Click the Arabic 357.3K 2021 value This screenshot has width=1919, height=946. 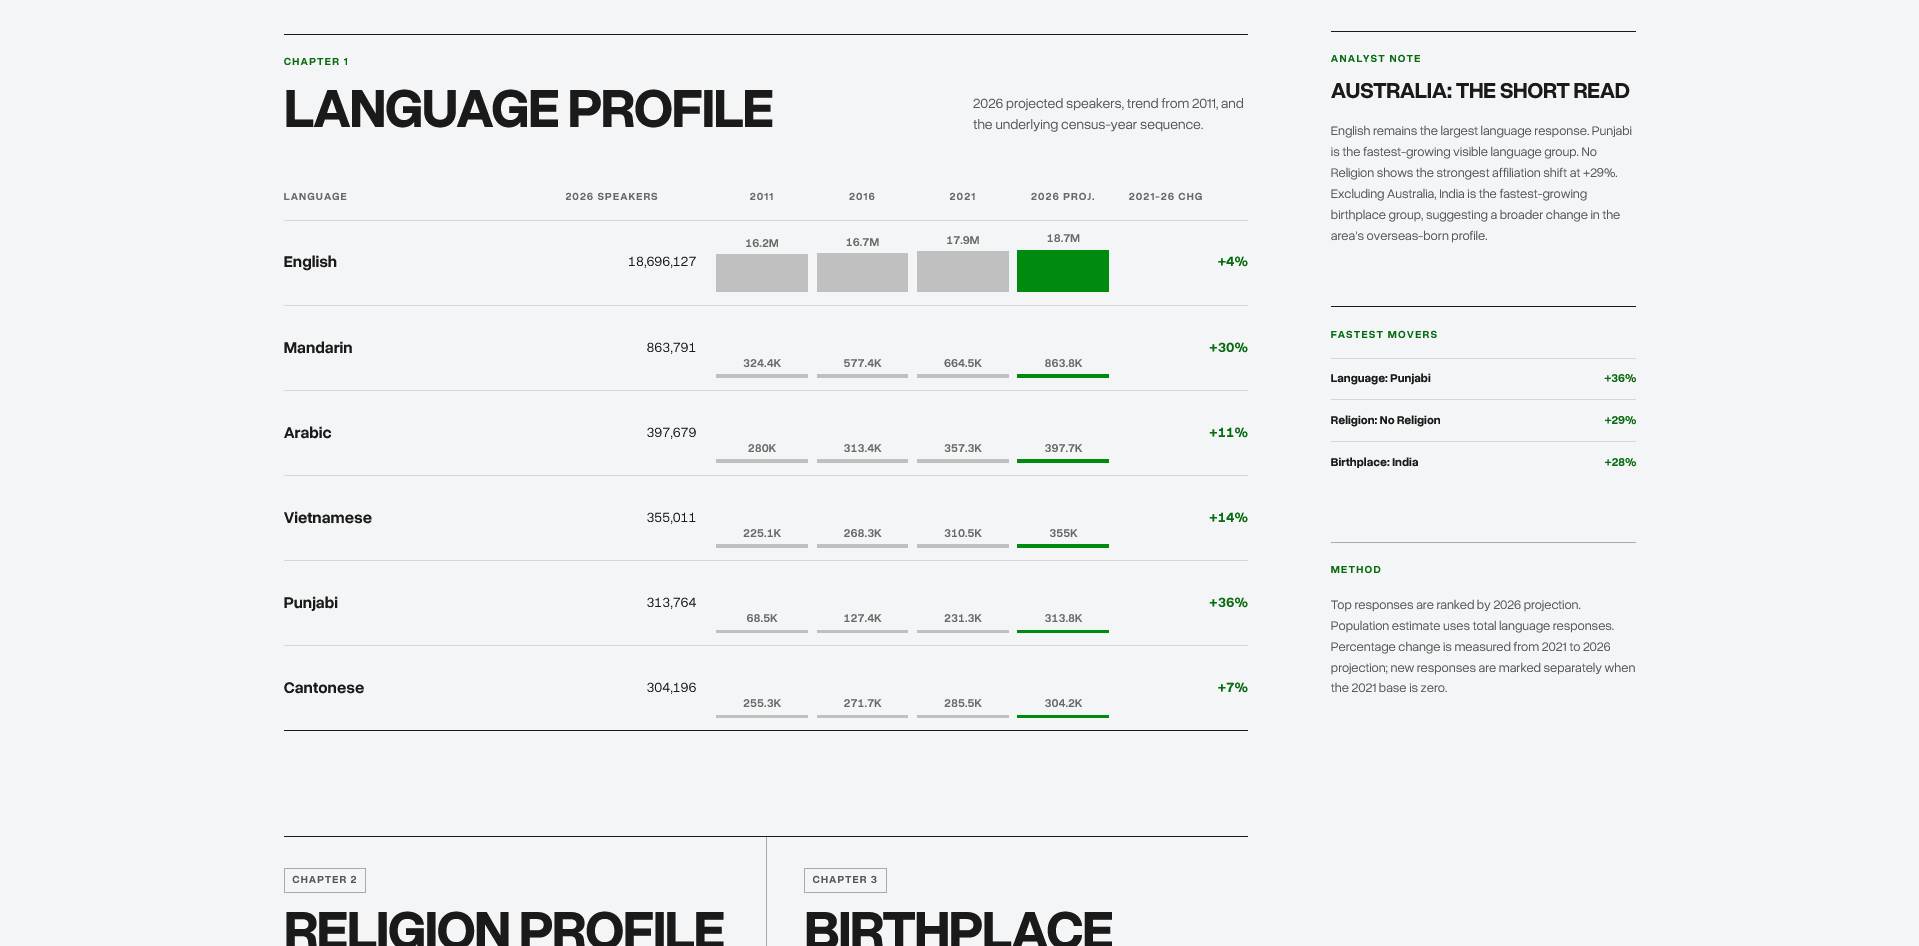pos(963,449)
